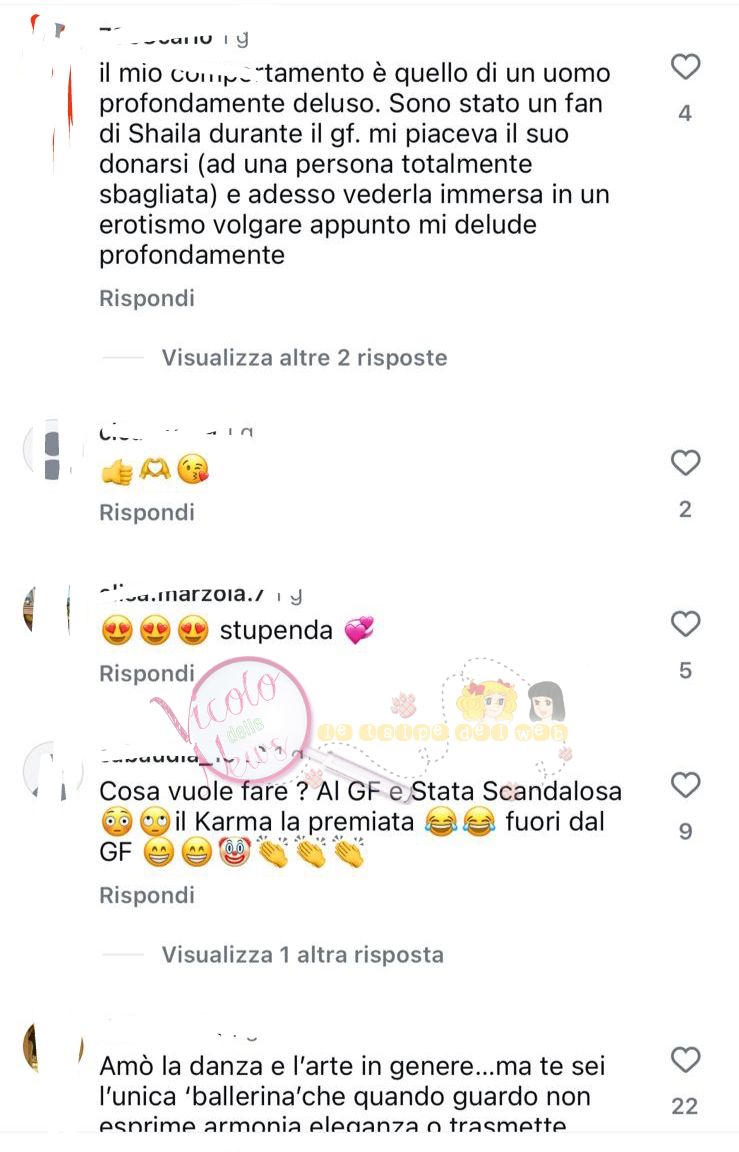Viewport: 739px width, 1152px height.
Task: Tap Rispondi under the 'stupenda' comment
Action: click(147, 673)
